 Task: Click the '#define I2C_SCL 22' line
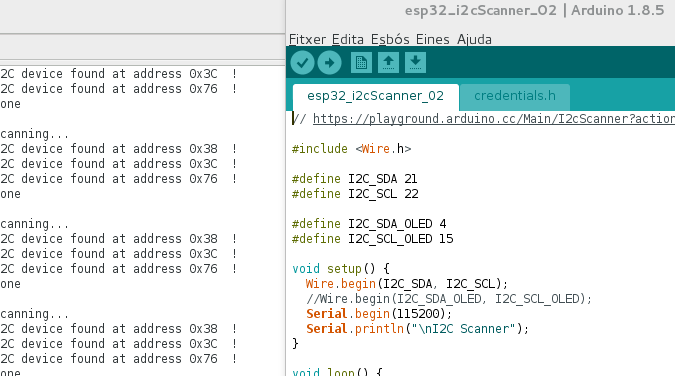[355, 194]
